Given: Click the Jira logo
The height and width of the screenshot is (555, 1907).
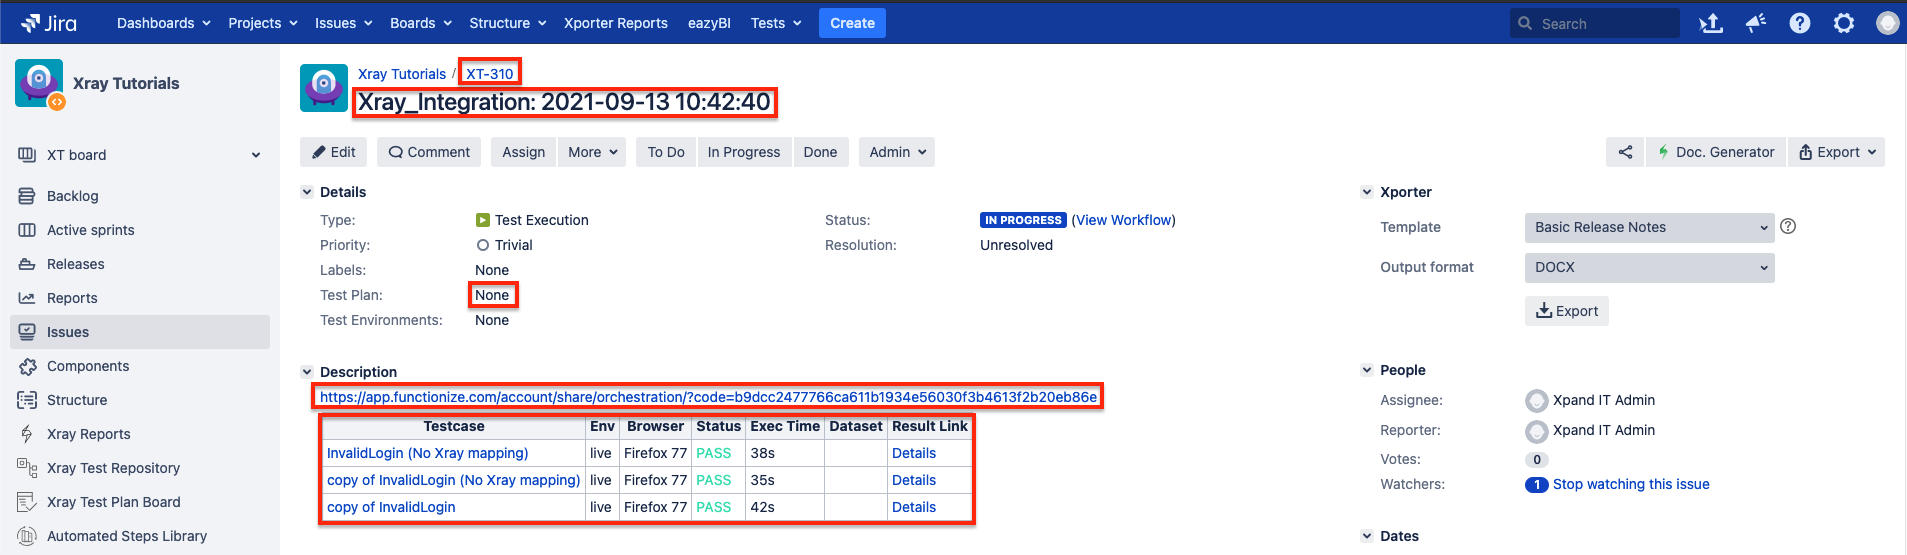Looking at the screenshot, I should [49, 23].
